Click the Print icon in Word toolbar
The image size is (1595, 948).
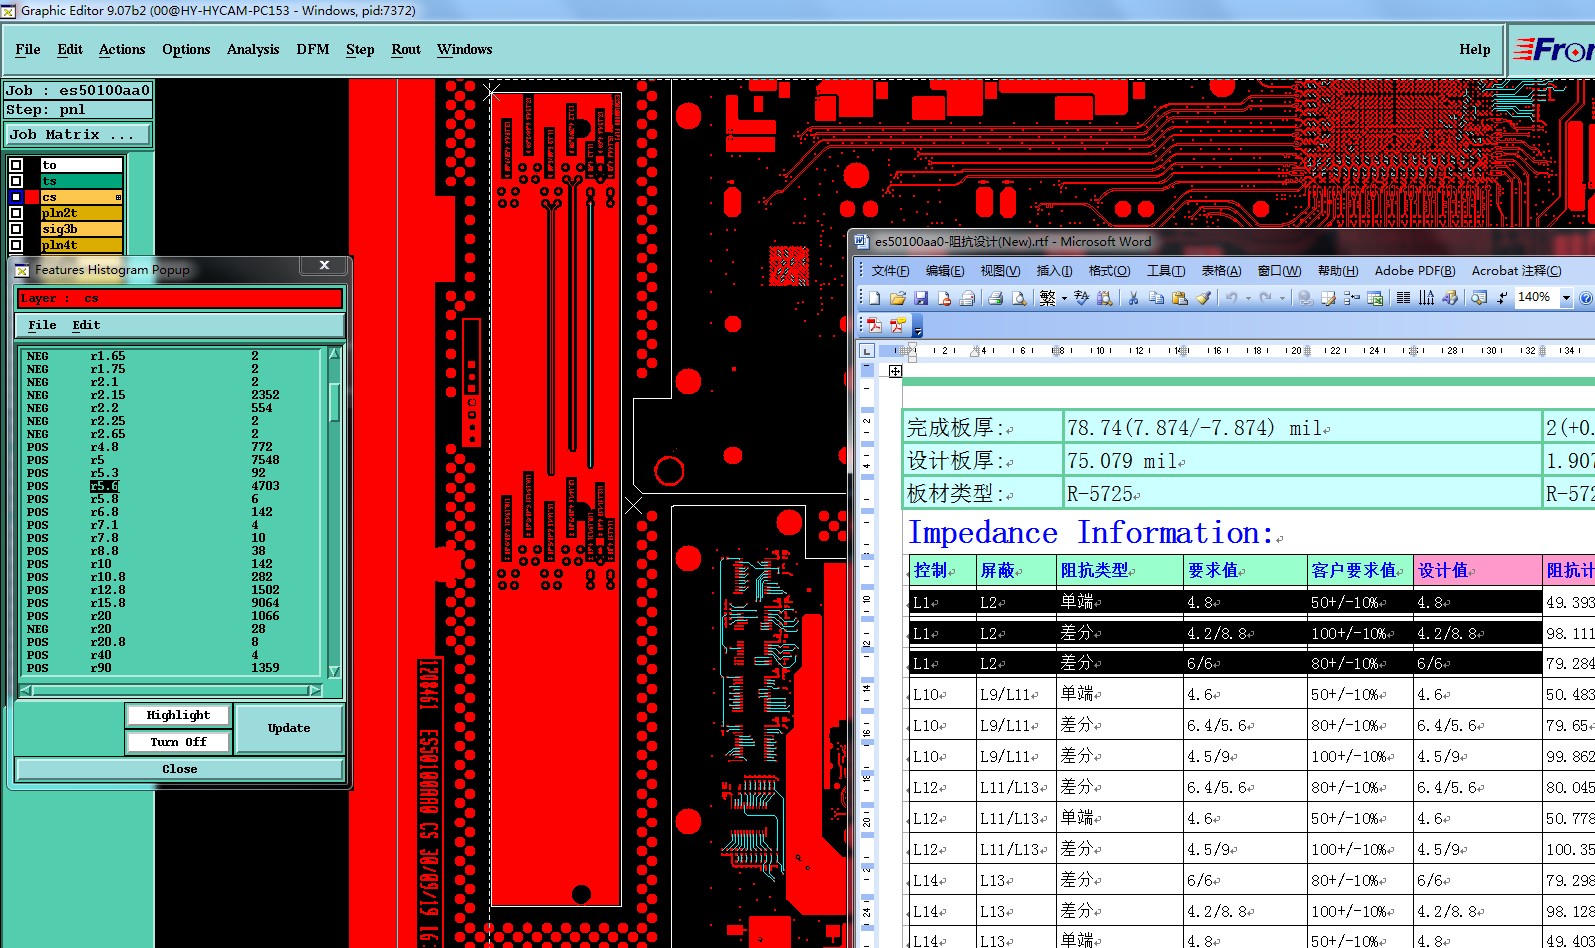click(x=995, y=298)
